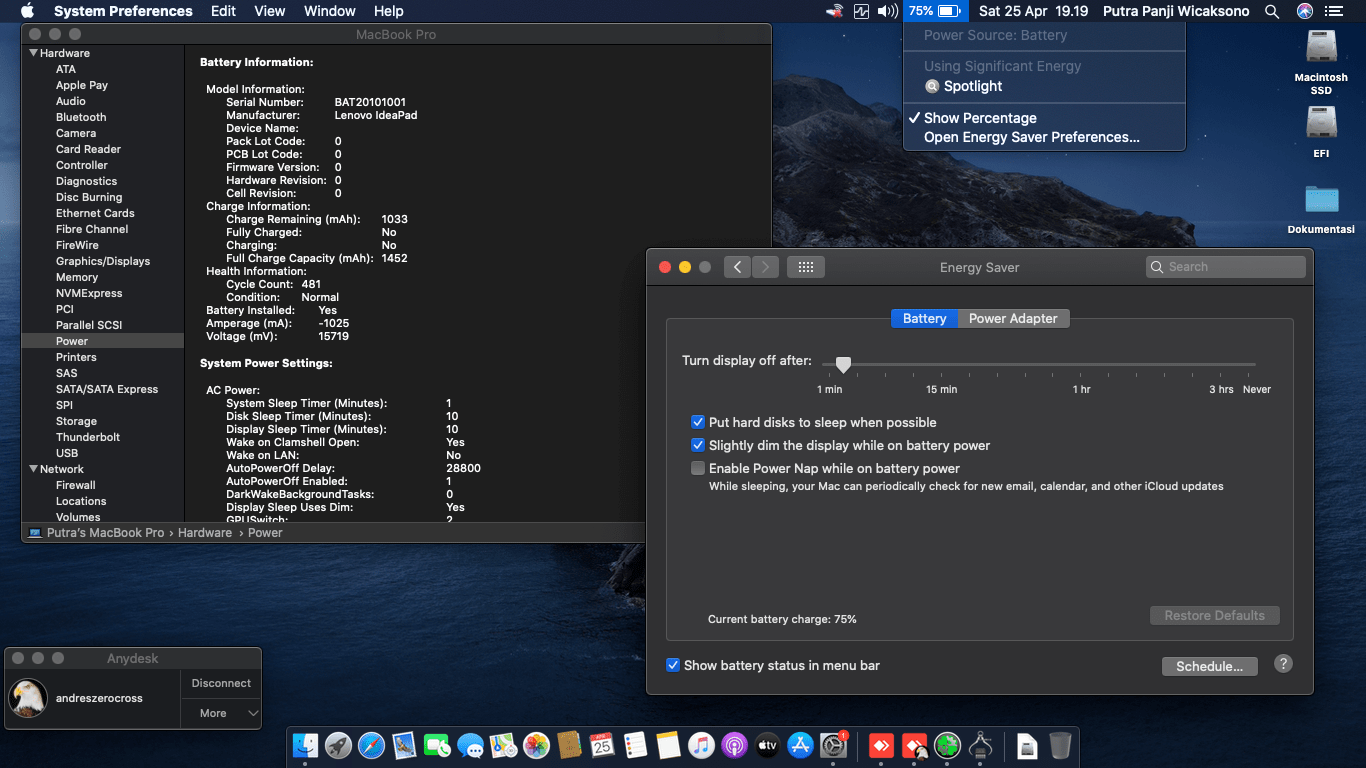Image resolution: width=1366 pixels, height=768 pixels.
Task: Toggle Put hard disks to sleep checkbox
Action: 698,422
